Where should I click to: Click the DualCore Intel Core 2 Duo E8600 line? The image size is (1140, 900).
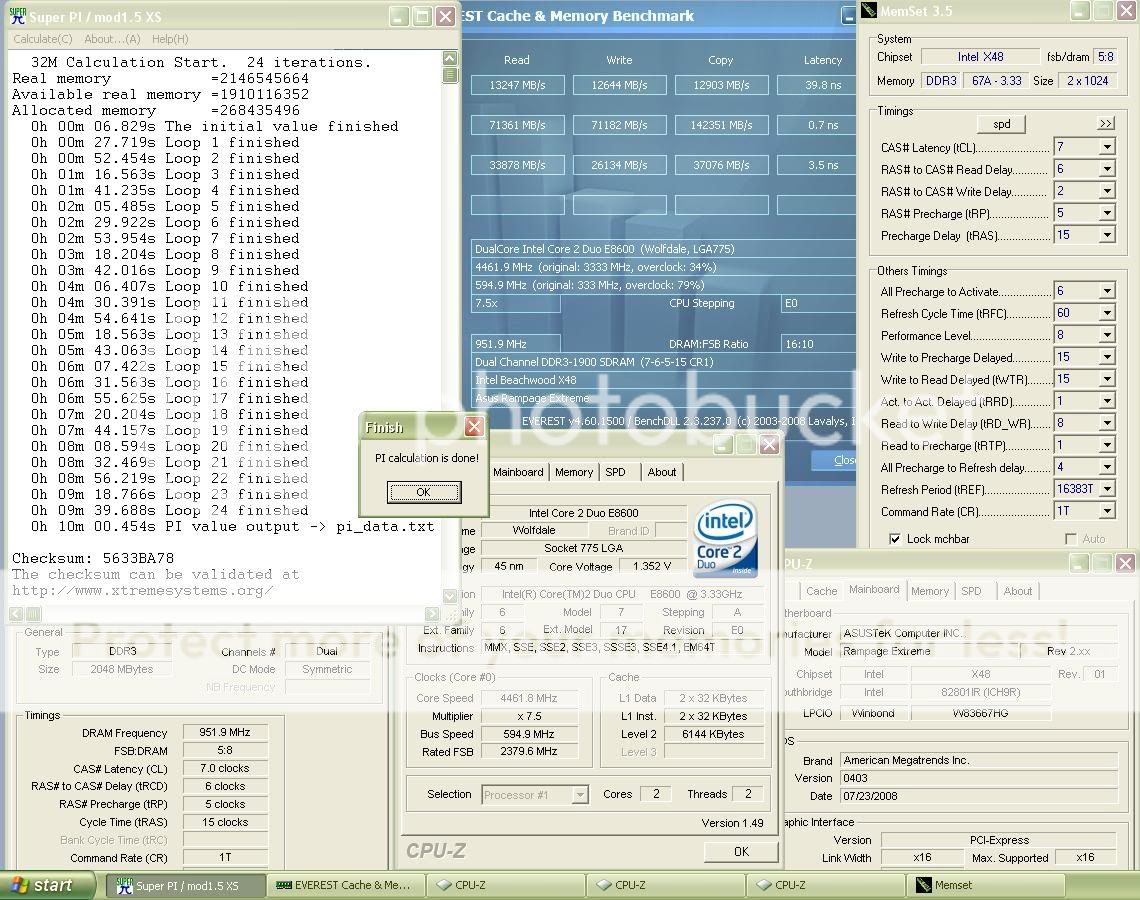pyautogui.click(x=664, y=249)
